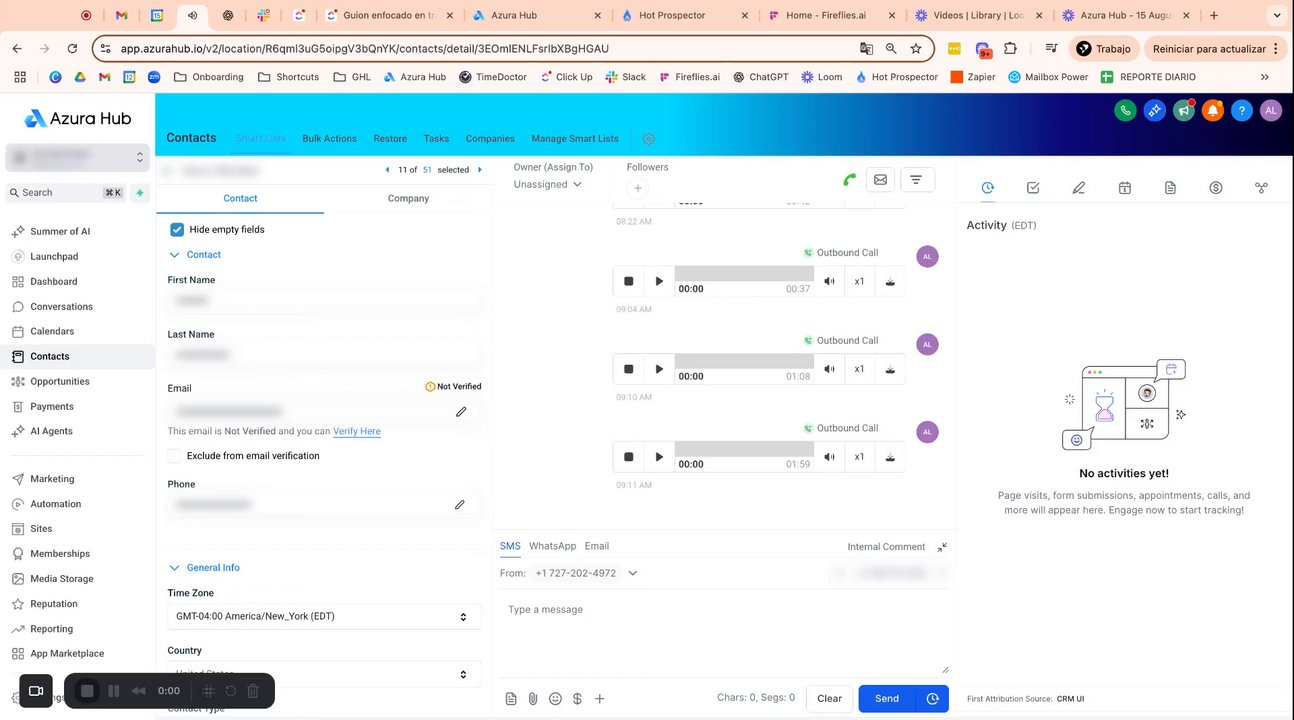Open the notifications bell icon

tap(1212, 111)
